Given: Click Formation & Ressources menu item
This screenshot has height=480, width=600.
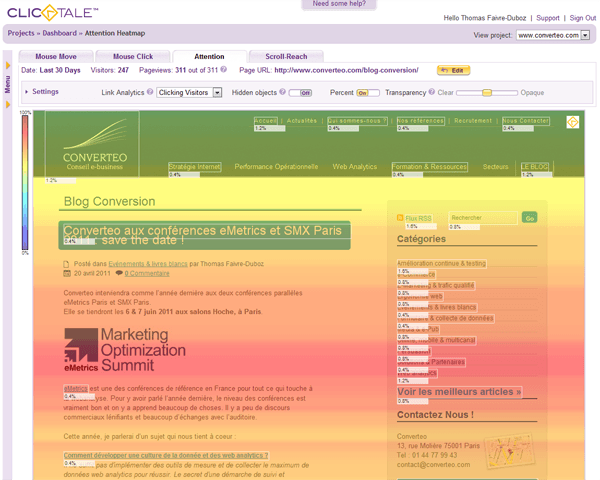Looking at the screenshot, I should pos(429,167).
